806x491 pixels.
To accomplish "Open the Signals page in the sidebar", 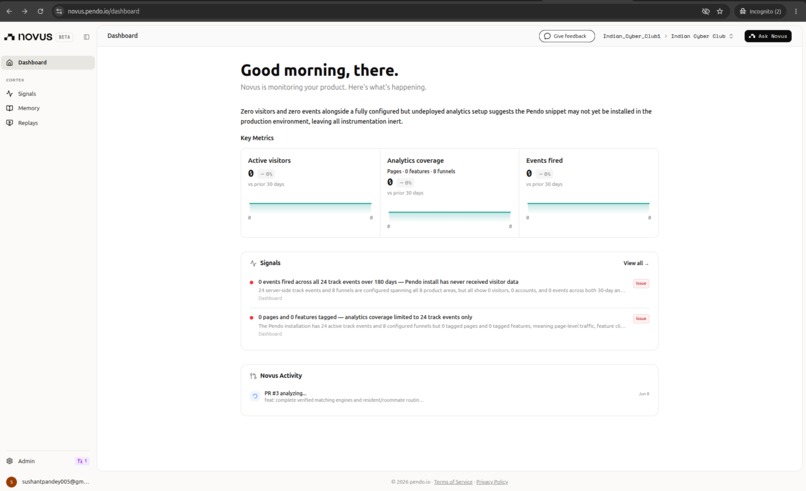I will point(48,94).
